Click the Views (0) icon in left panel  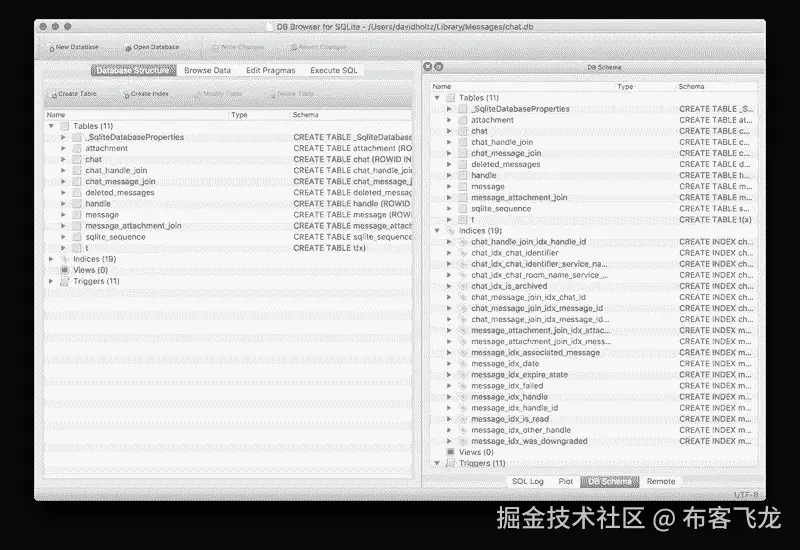click(x=65, y=270)
